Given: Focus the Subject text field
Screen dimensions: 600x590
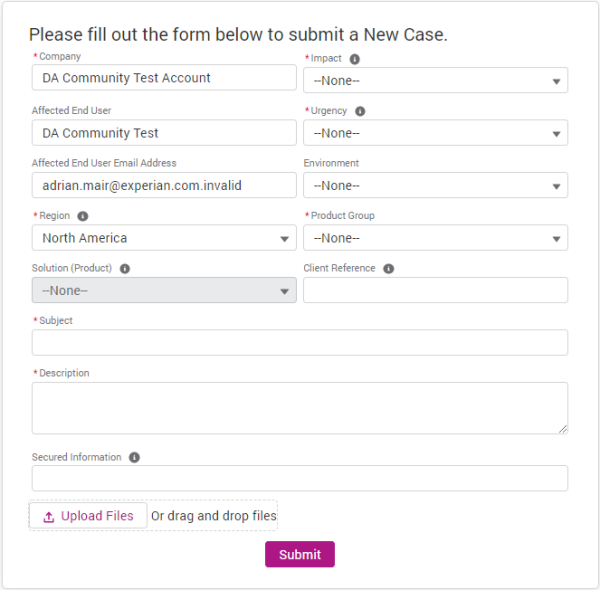Looking at the screenshot, I should (x=300, y=343).
